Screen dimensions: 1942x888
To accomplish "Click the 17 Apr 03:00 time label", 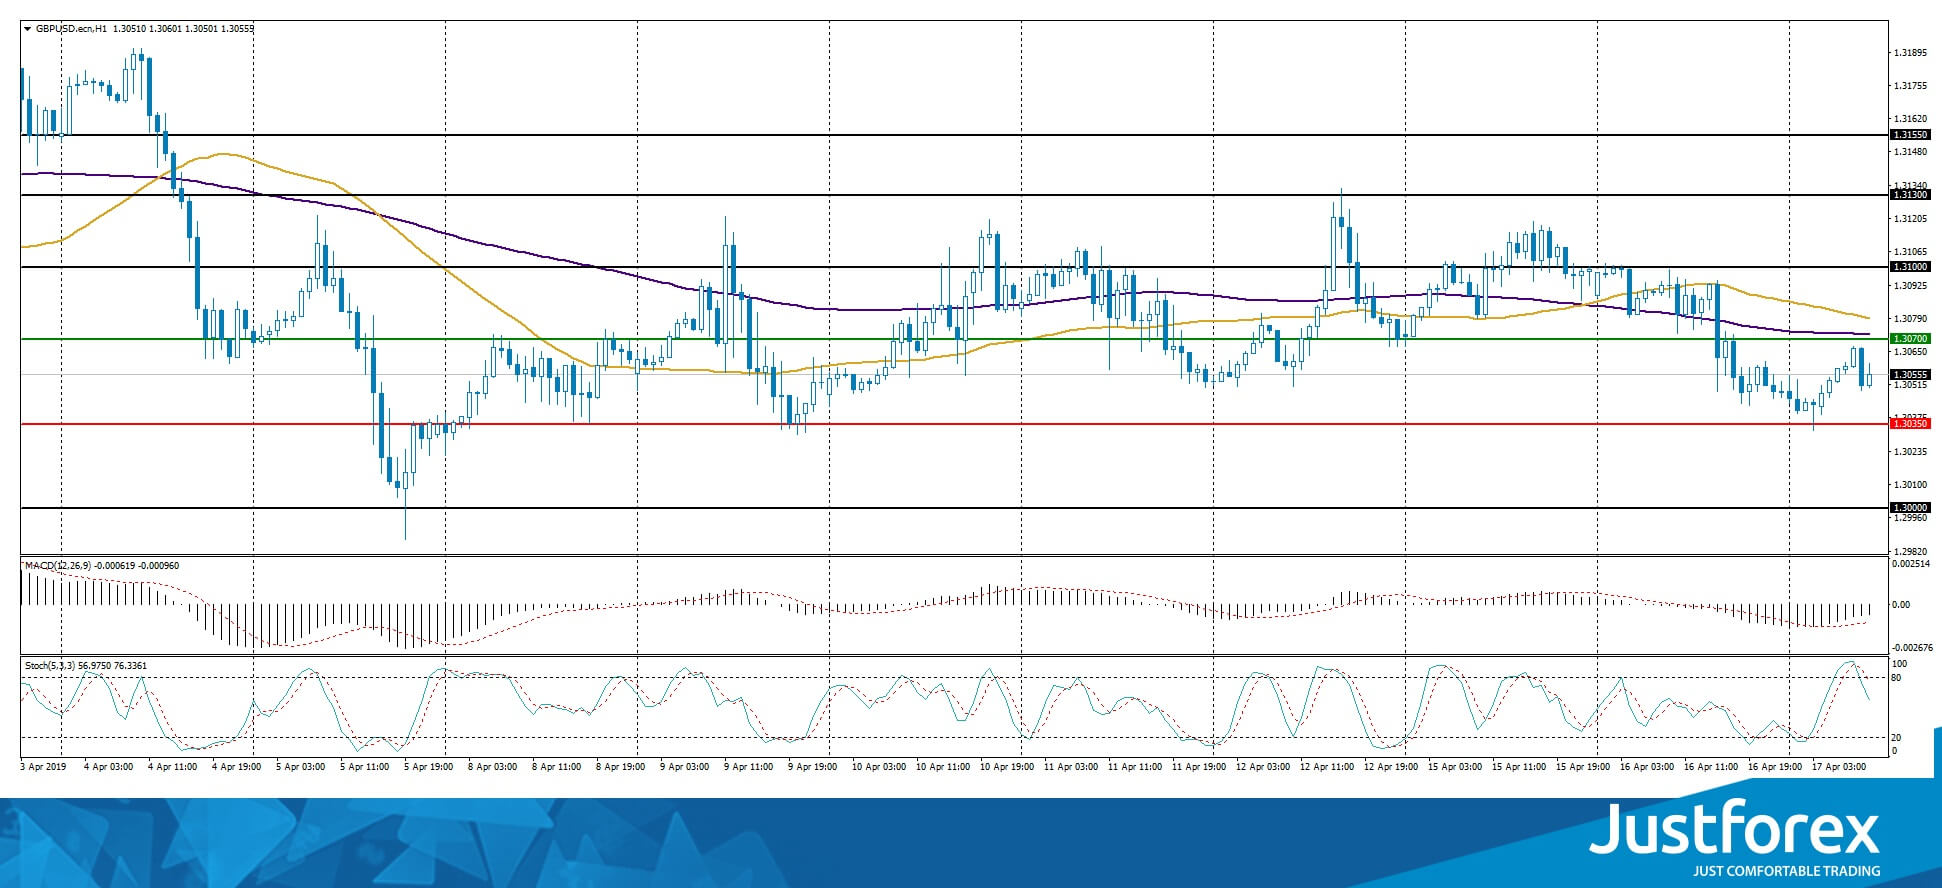I will coord(1838,767).
